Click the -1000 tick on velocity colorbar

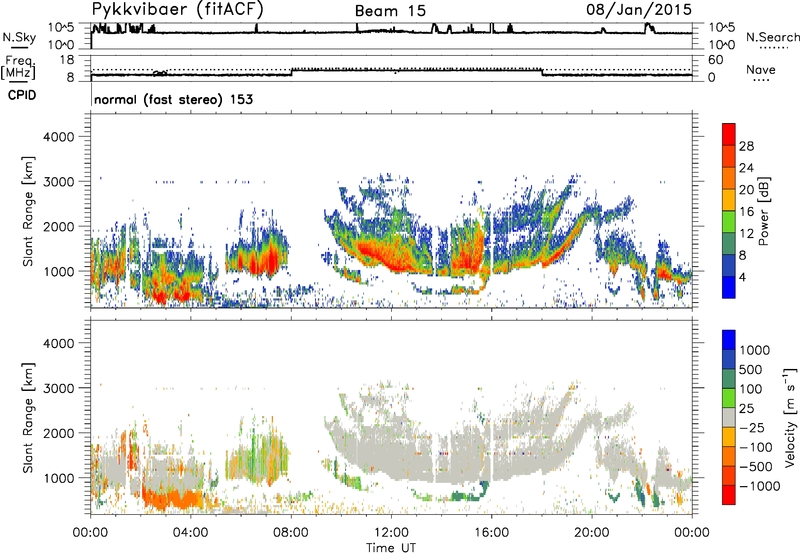(x=760, y=486)
